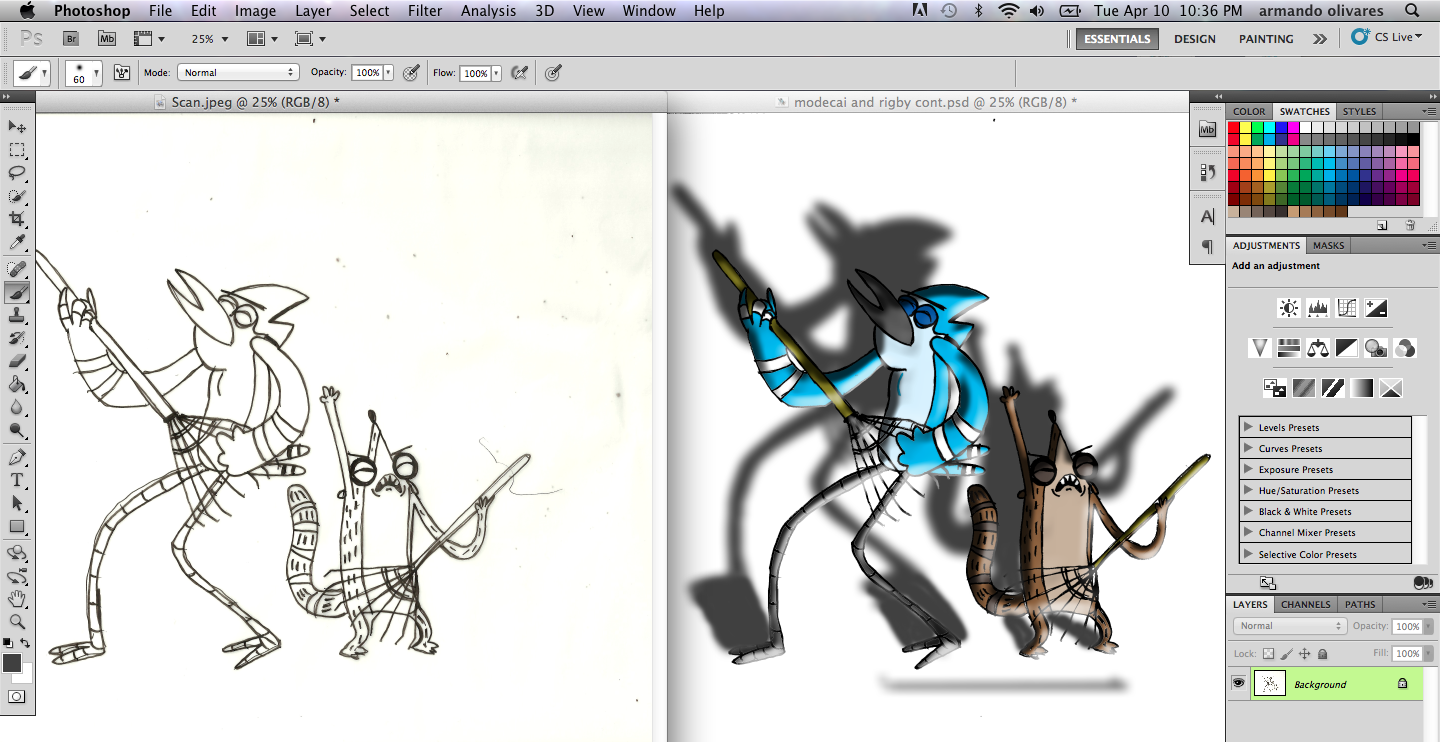Select the Dodge tool
Viewport: 1440px width, 742px height.
point(17,430)
